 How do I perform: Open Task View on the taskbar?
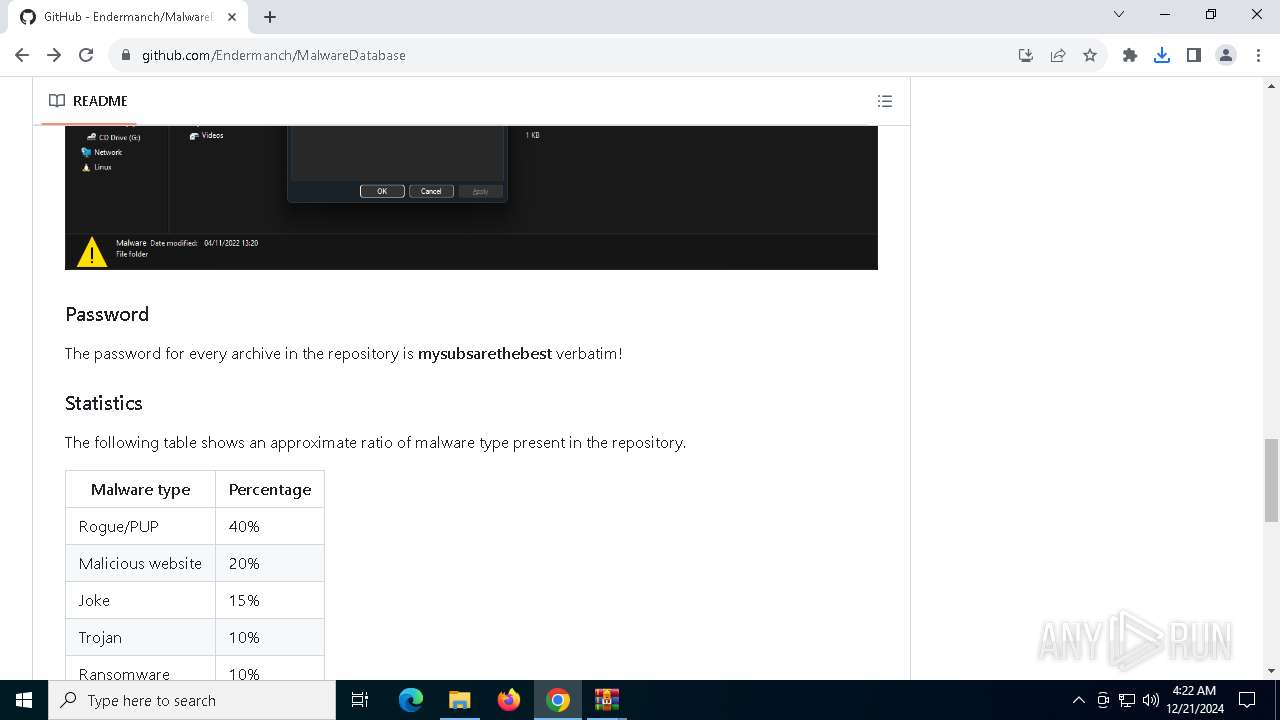click(360, 700)
